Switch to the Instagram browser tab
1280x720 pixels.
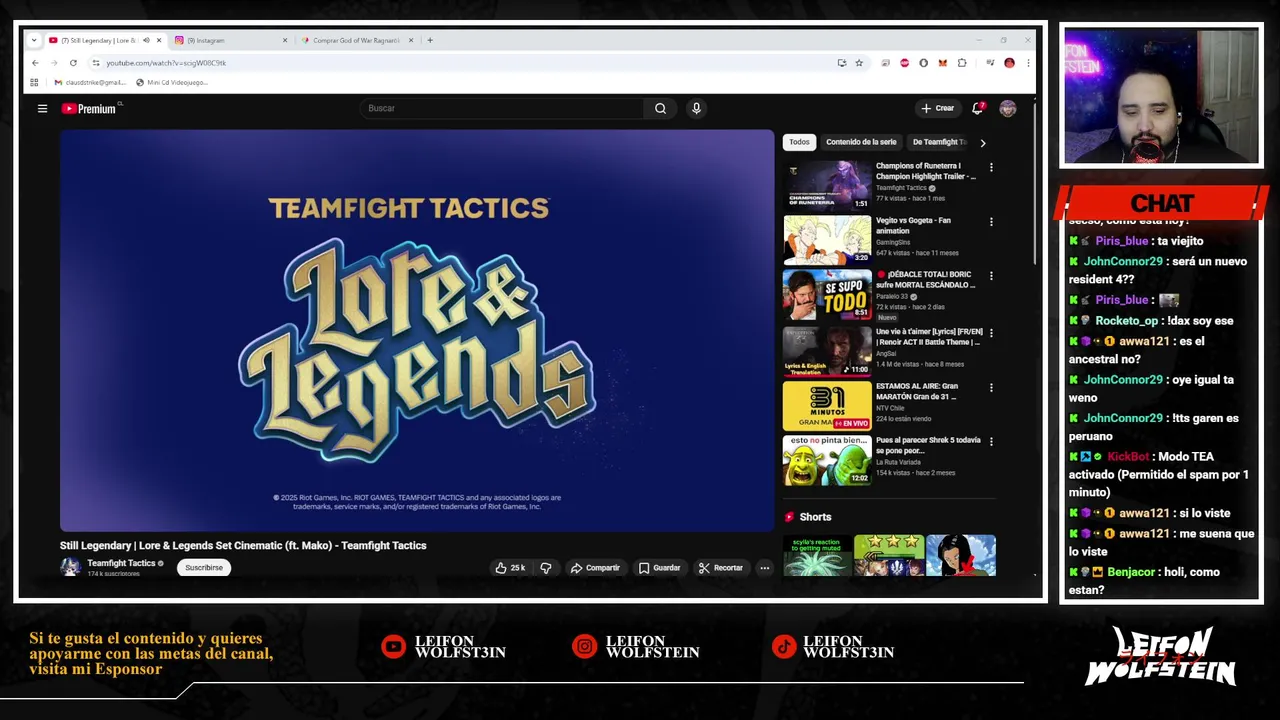(228, 40)
